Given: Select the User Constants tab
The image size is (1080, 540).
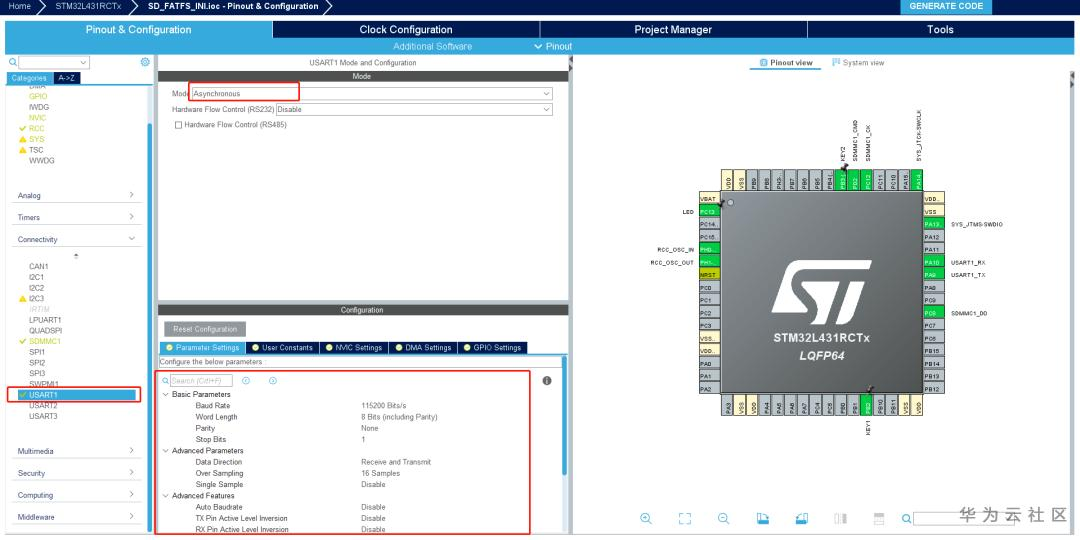Looking at the screenshot, I should click(282, 348).
